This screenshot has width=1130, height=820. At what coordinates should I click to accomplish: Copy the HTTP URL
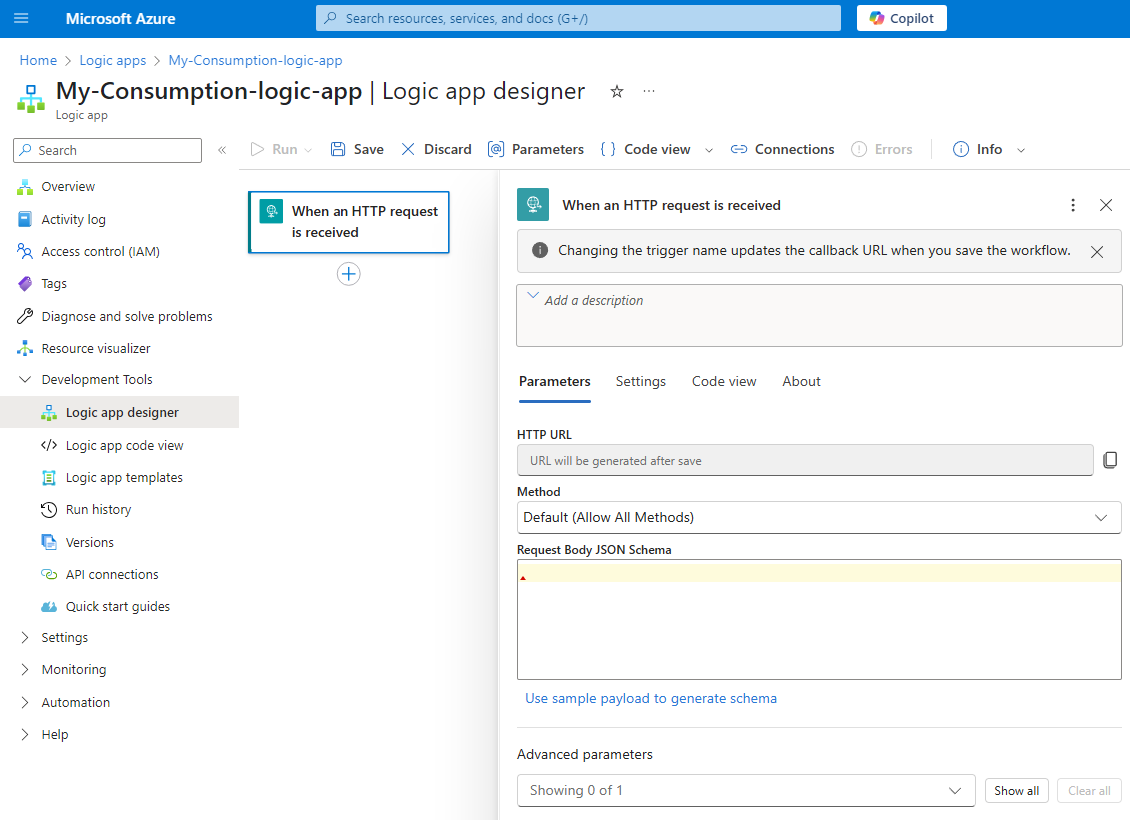[1110, 460]
